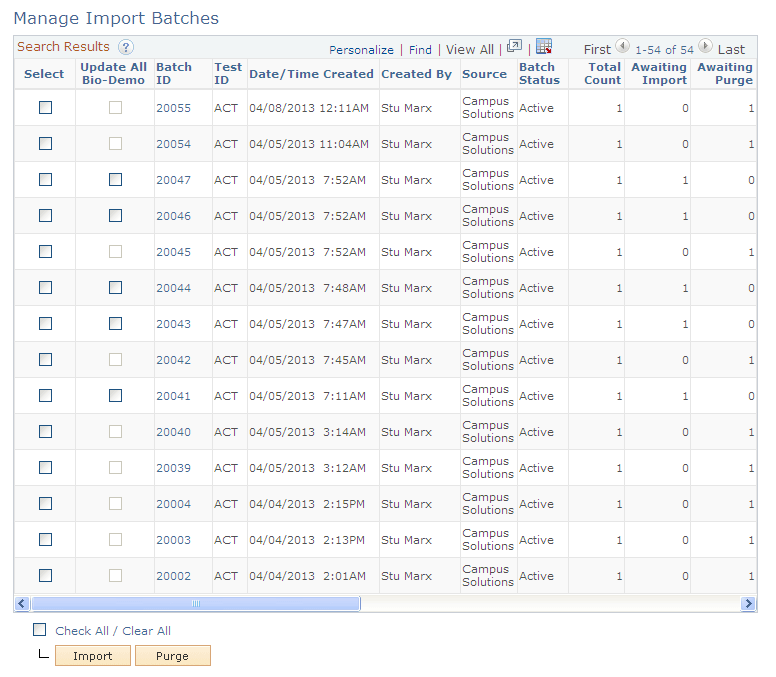Click the Check All / Clear All link

click(x=113, y=631)
